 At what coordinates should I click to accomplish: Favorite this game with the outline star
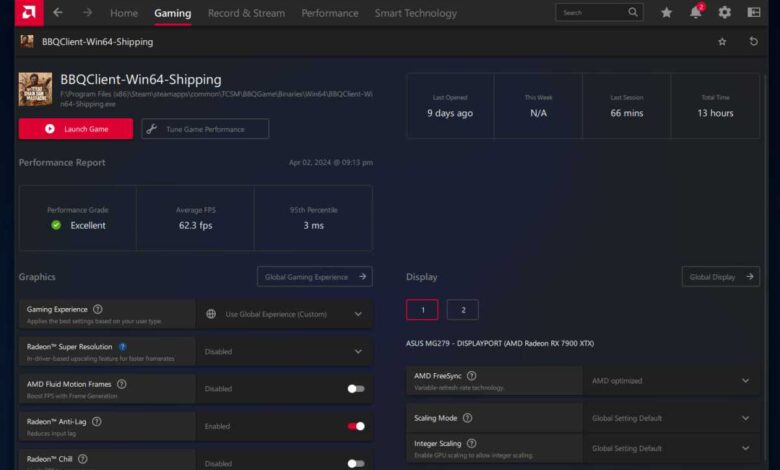(x=722, y=42)
